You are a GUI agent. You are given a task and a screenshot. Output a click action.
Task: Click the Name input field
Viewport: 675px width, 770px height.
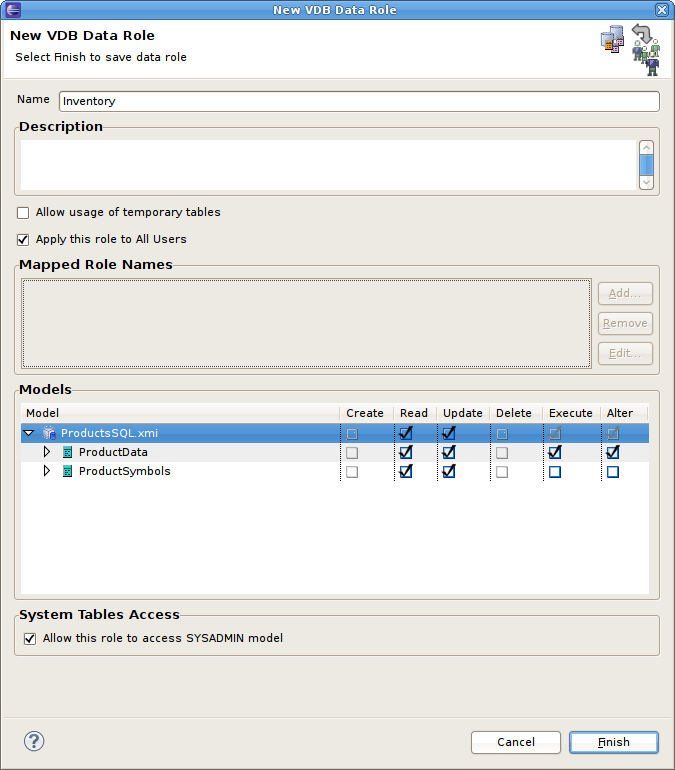[358, 101]
